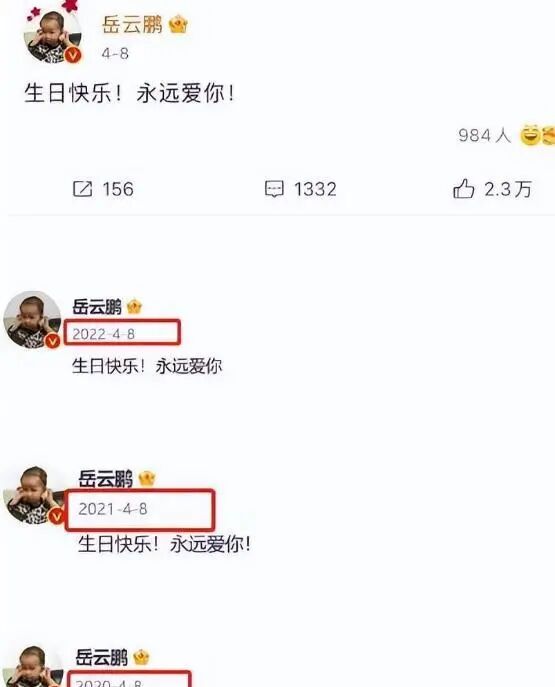The height and width of the screenshot is (687, 555).
Task: Tap the crown badge in the 2021-4-8 post
Action: click(x=147, y=478)
